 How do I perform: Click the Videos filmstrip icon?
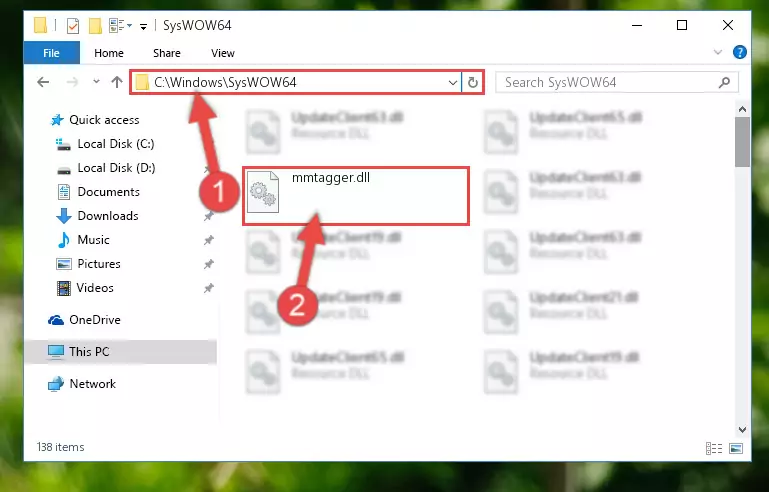point(64,288)
